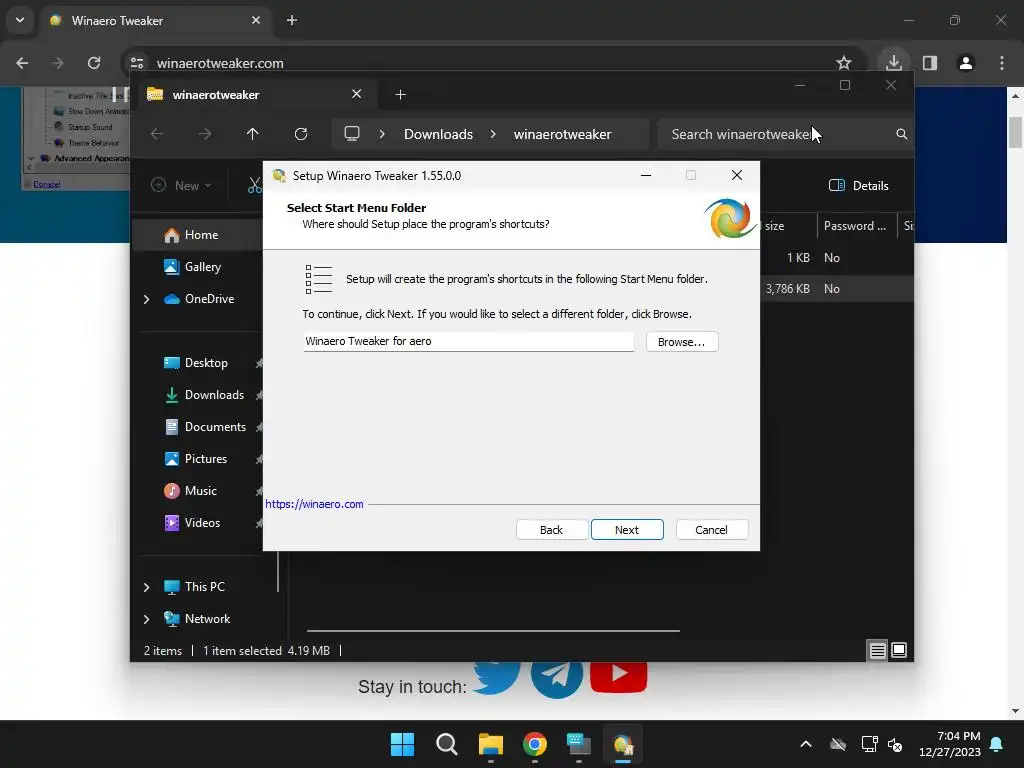Cancel the Winaero Tweaker setup
This screenshot has height=768, width=1024.
point(711,530)
